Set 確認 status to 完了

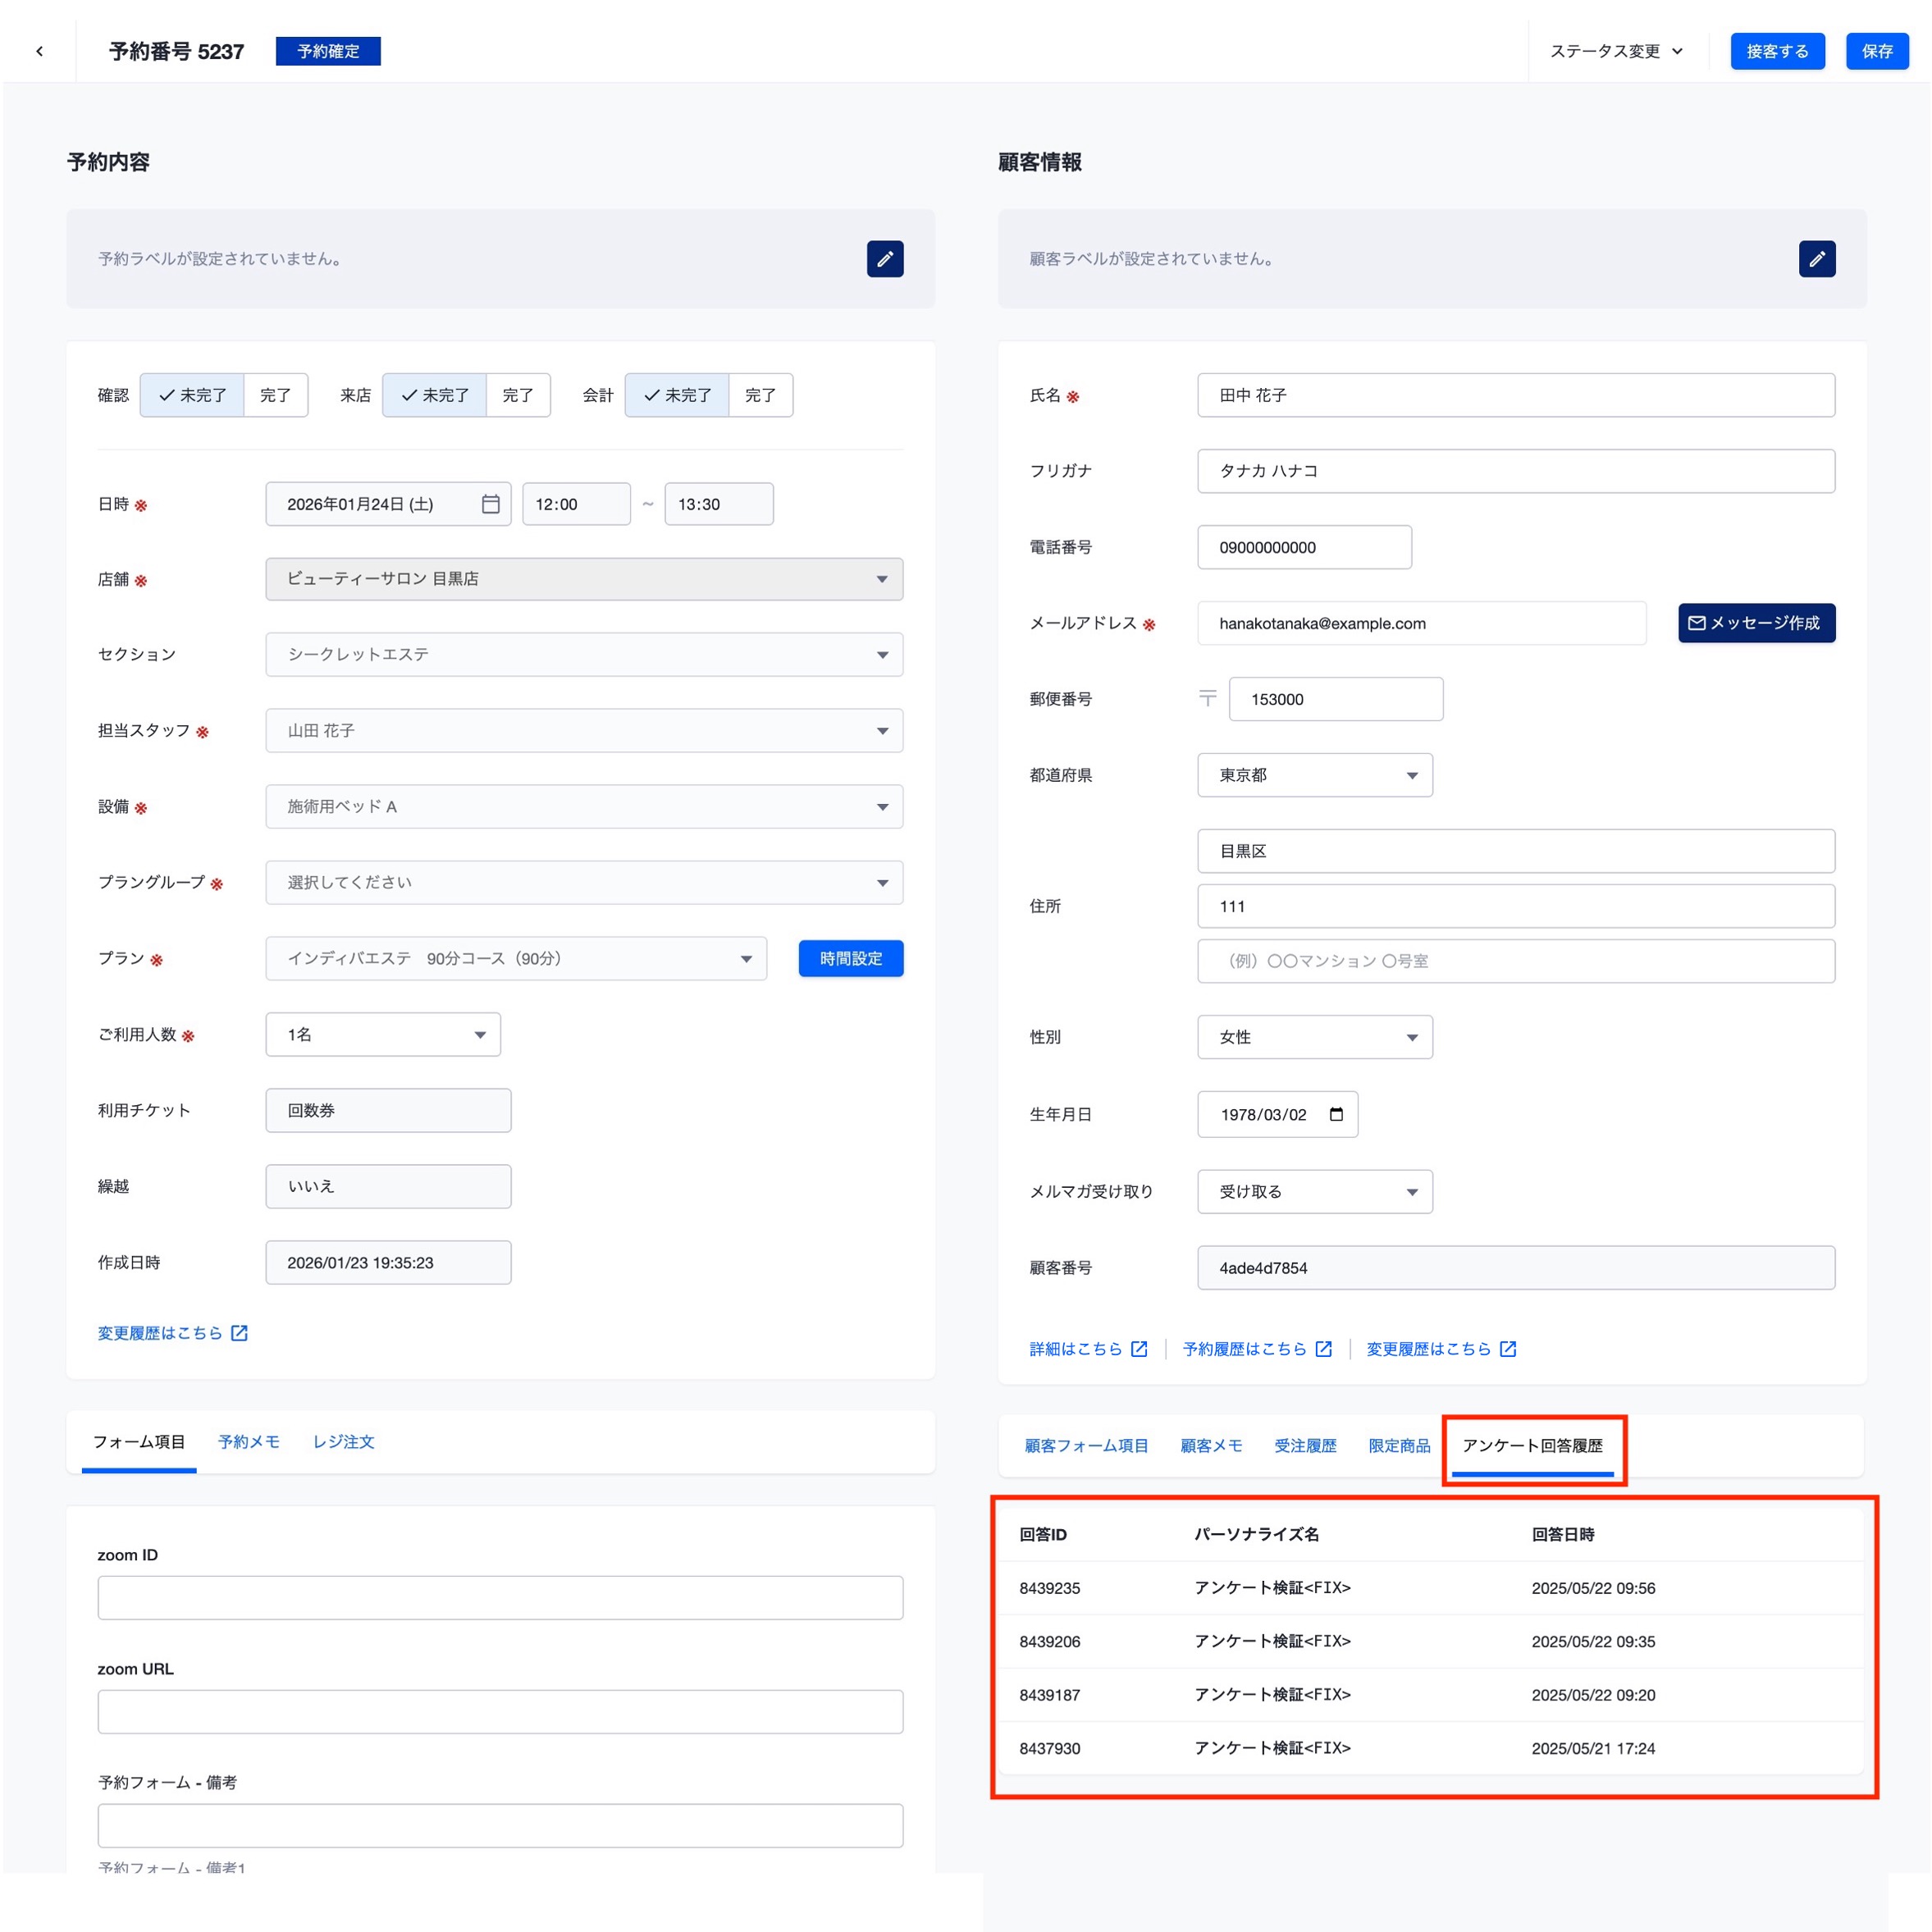(x=275, y=395)
